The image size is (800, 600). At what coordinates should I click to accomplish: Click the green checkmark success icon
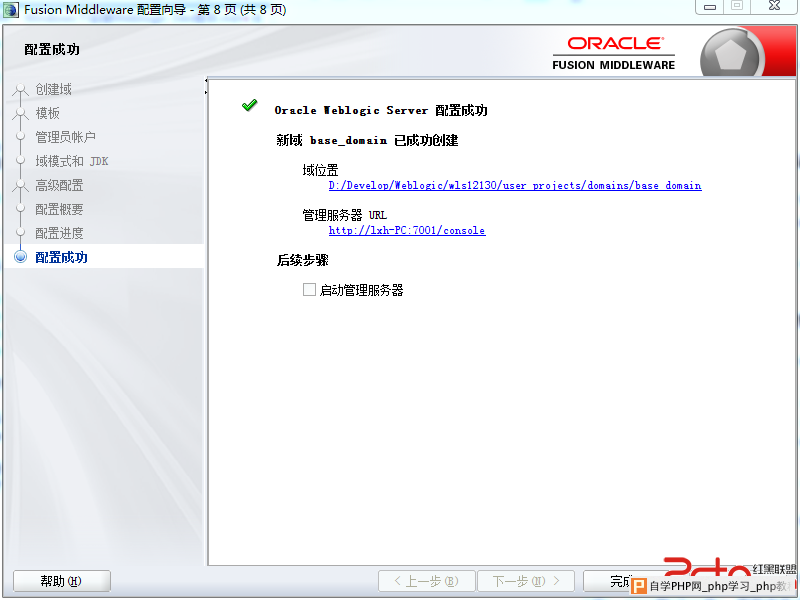tap(249, 105)
